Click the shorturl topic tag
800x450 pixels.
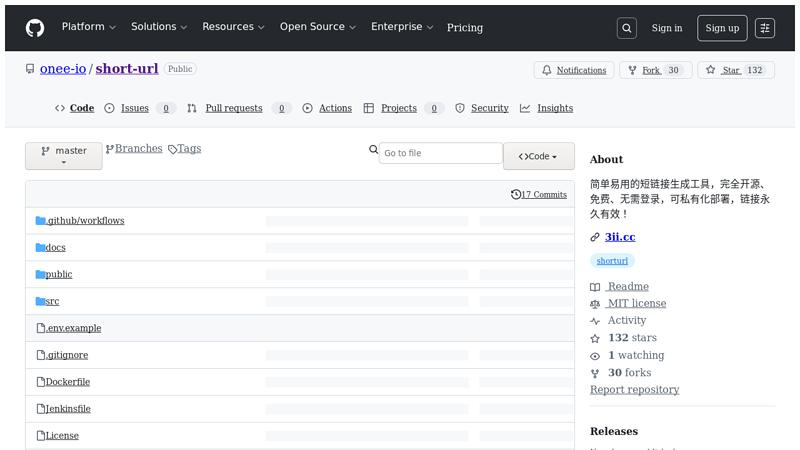click(x=612, y=261)
